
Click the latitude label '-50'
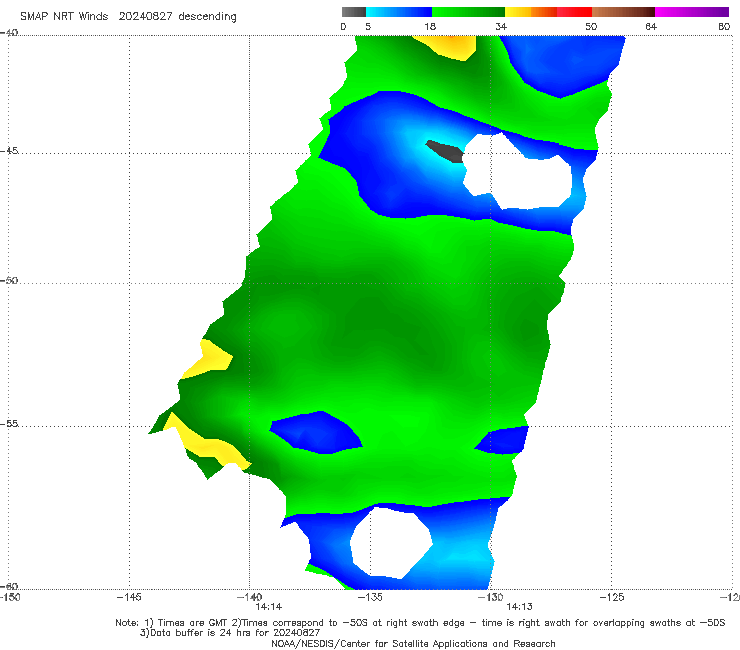pos(9,280)
